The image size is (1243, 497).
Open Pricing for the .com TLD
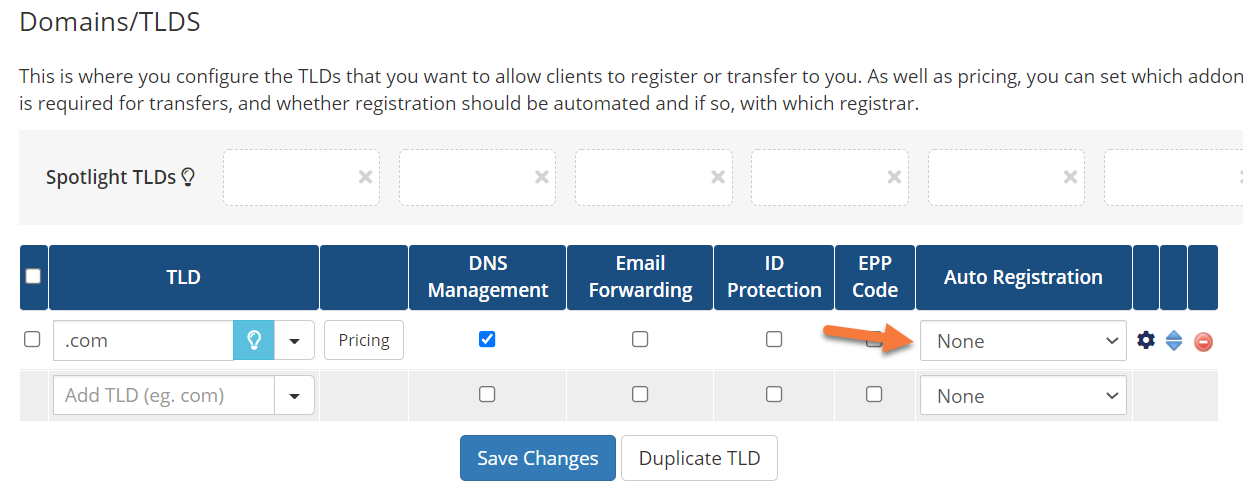coord(364,340)
